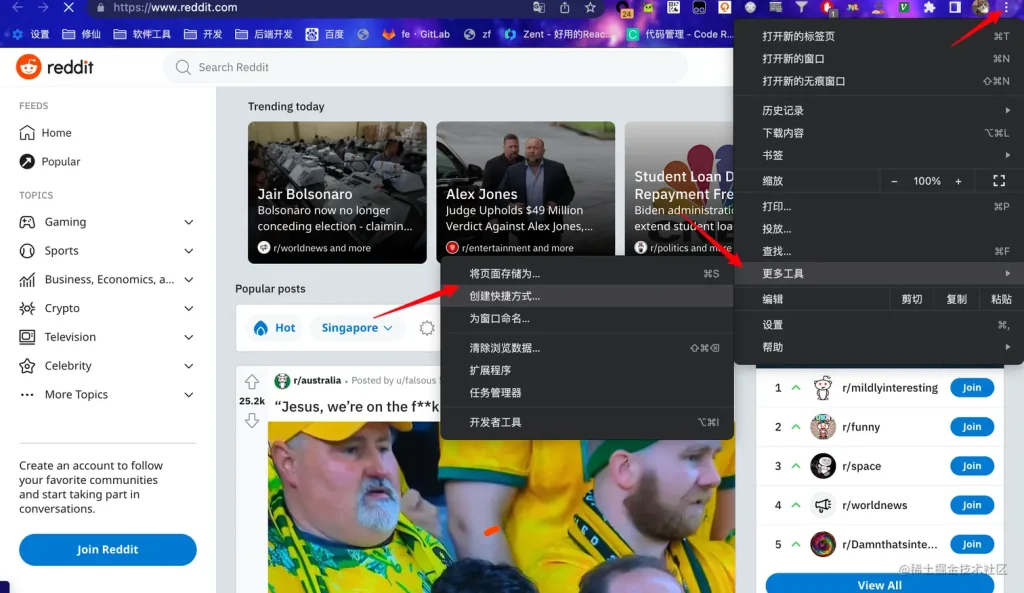The height and width of the screenshot is (593, 1024).
Task: Bookmark page with star icon
Action: [x=590, y=7]
